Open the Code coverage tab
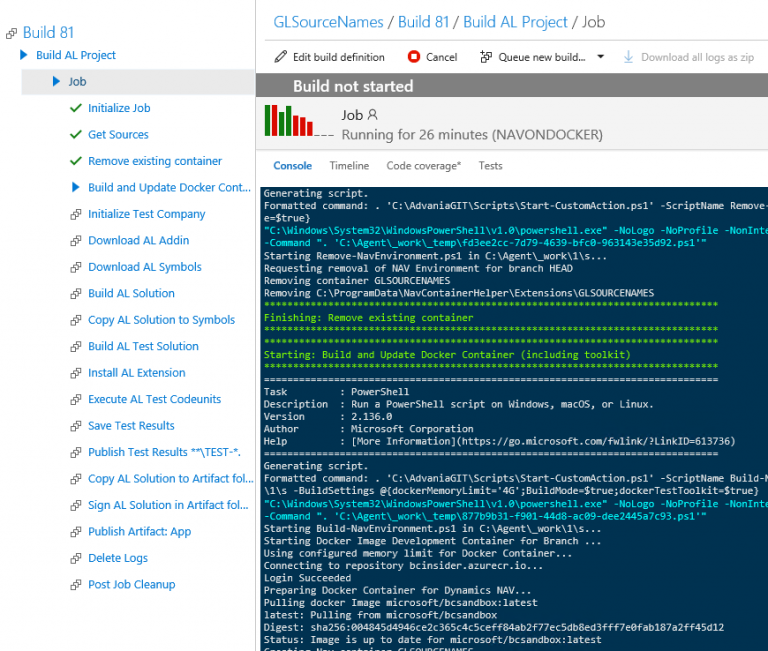 point(423,166)
